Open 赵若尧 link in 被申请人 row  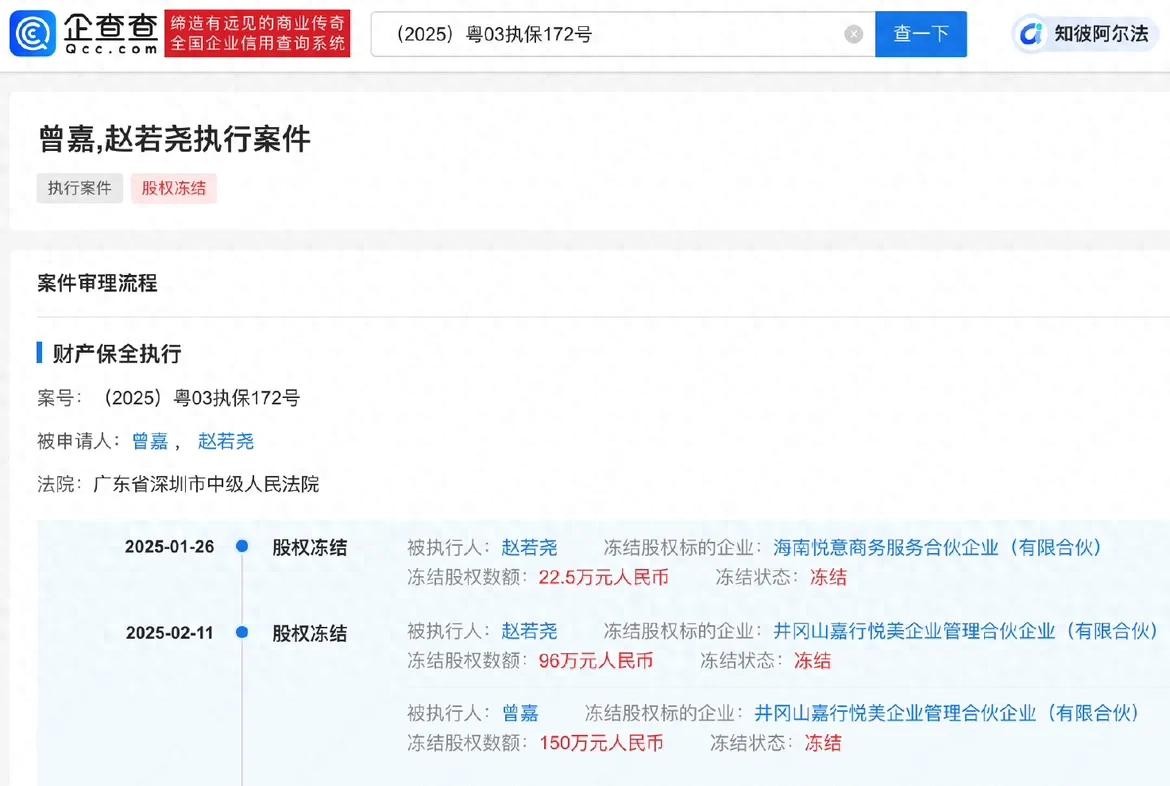226,441
